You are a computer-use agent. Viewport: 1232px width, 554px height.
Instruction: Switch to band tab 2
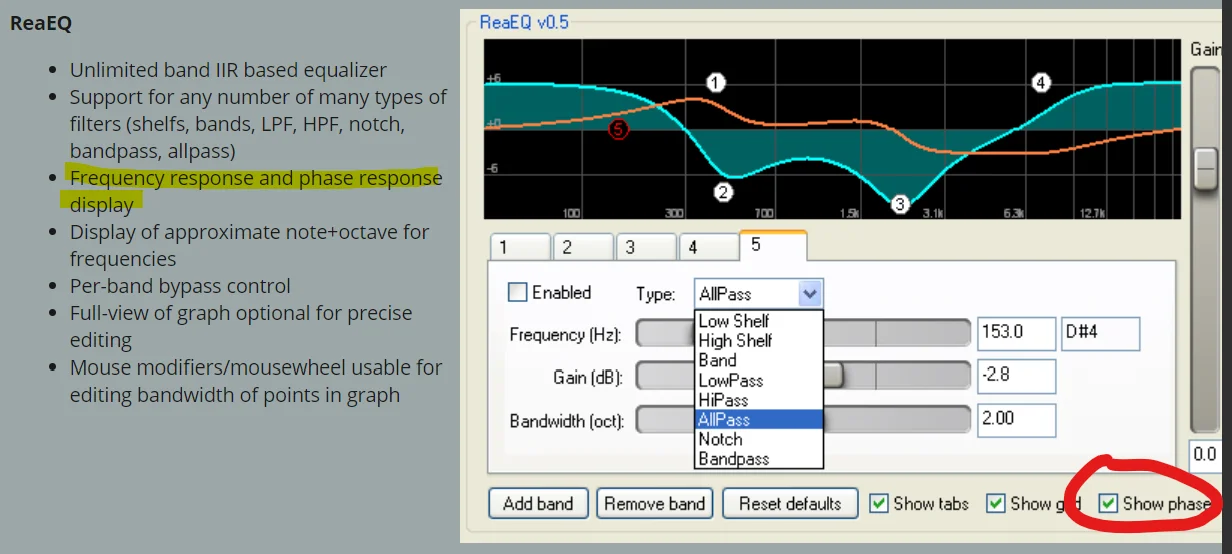583,247
